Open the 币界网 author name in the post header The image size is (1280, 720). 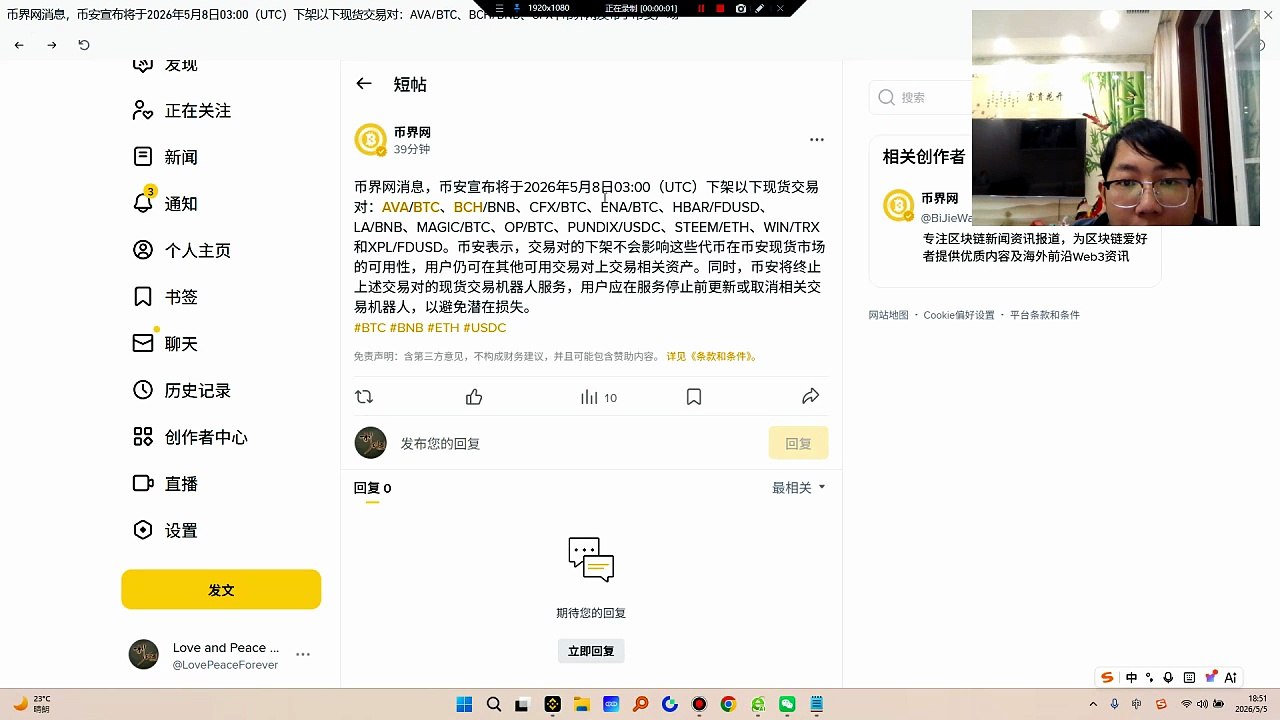(x=412, y=132)
